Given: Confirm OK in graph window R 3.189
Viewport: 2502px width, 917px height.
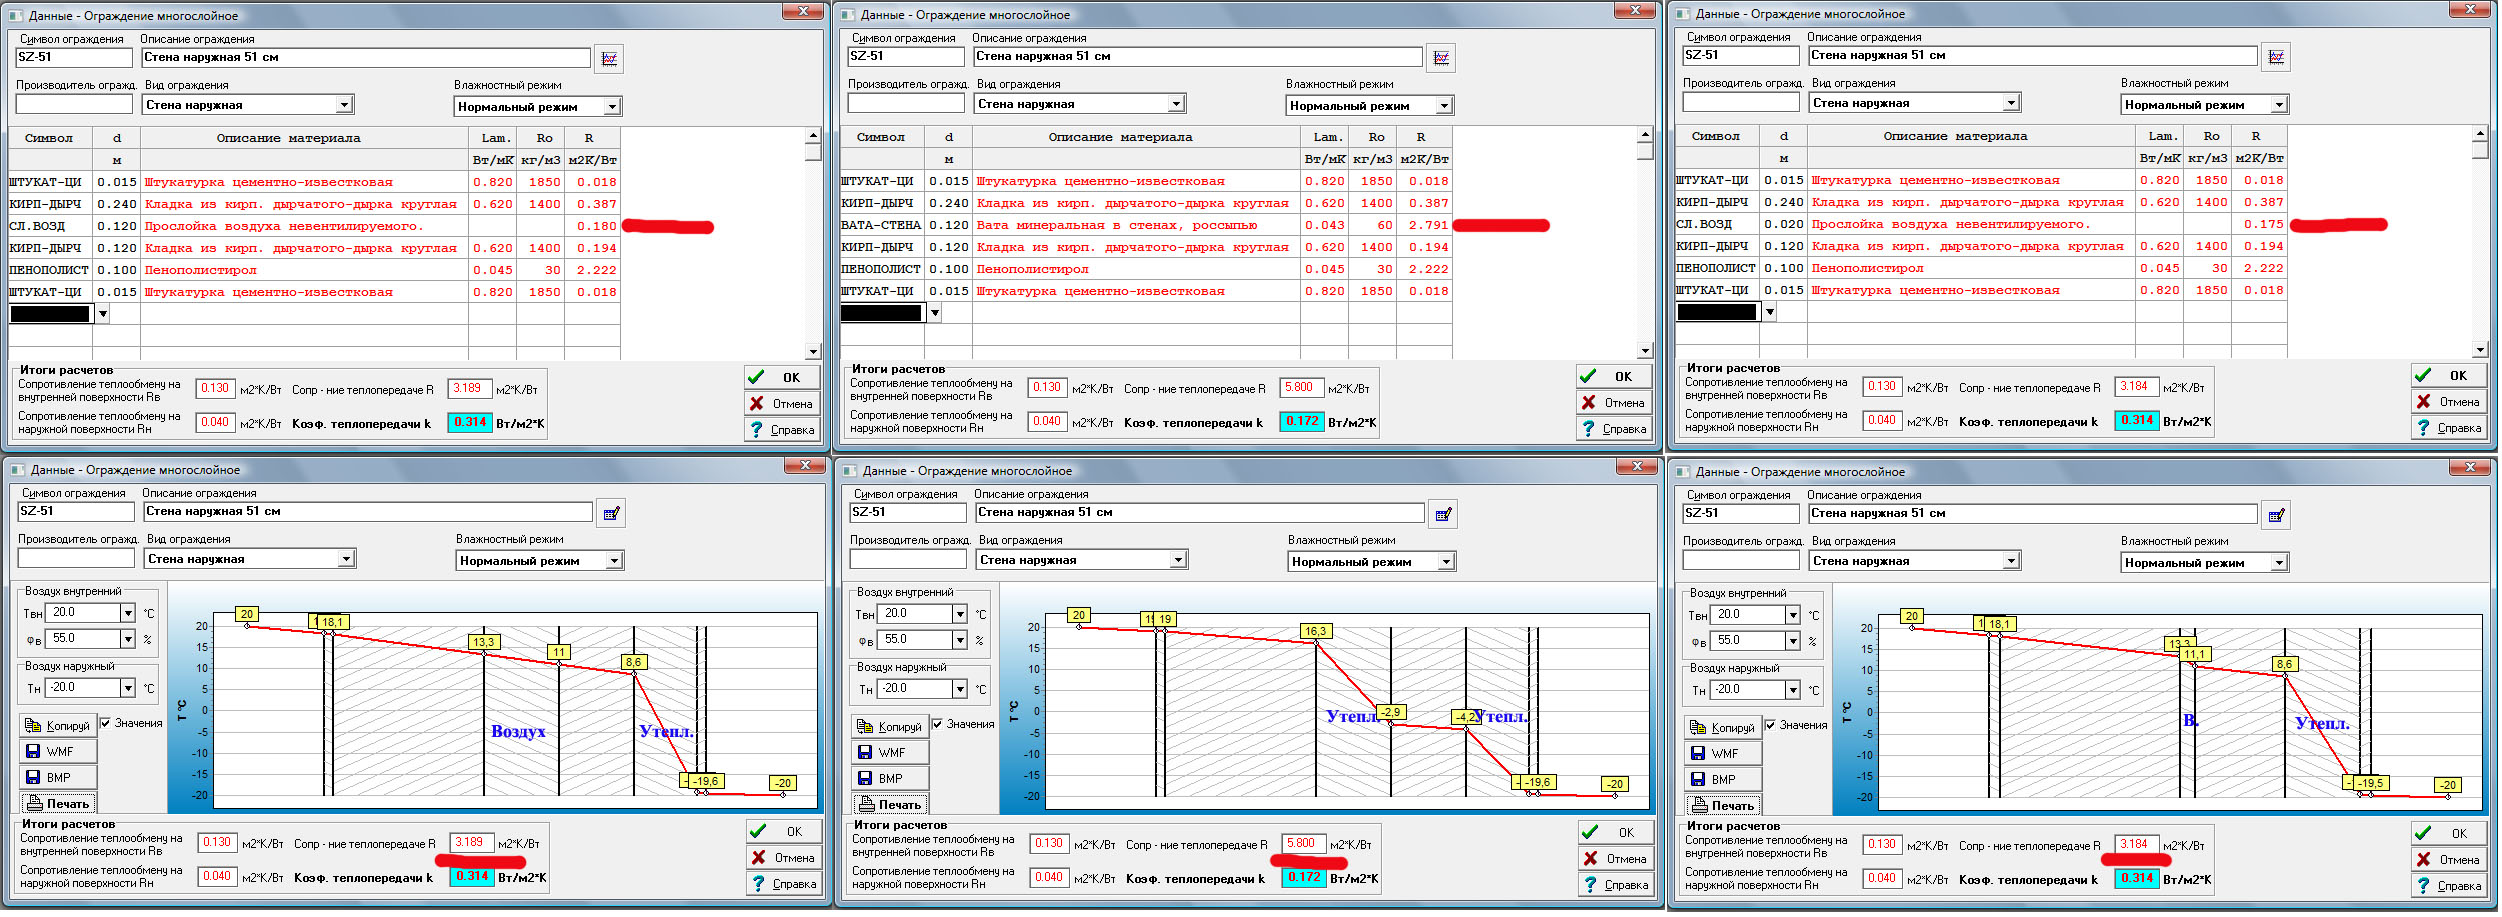Looking at the screenshot, I should [x=784, y=832].
